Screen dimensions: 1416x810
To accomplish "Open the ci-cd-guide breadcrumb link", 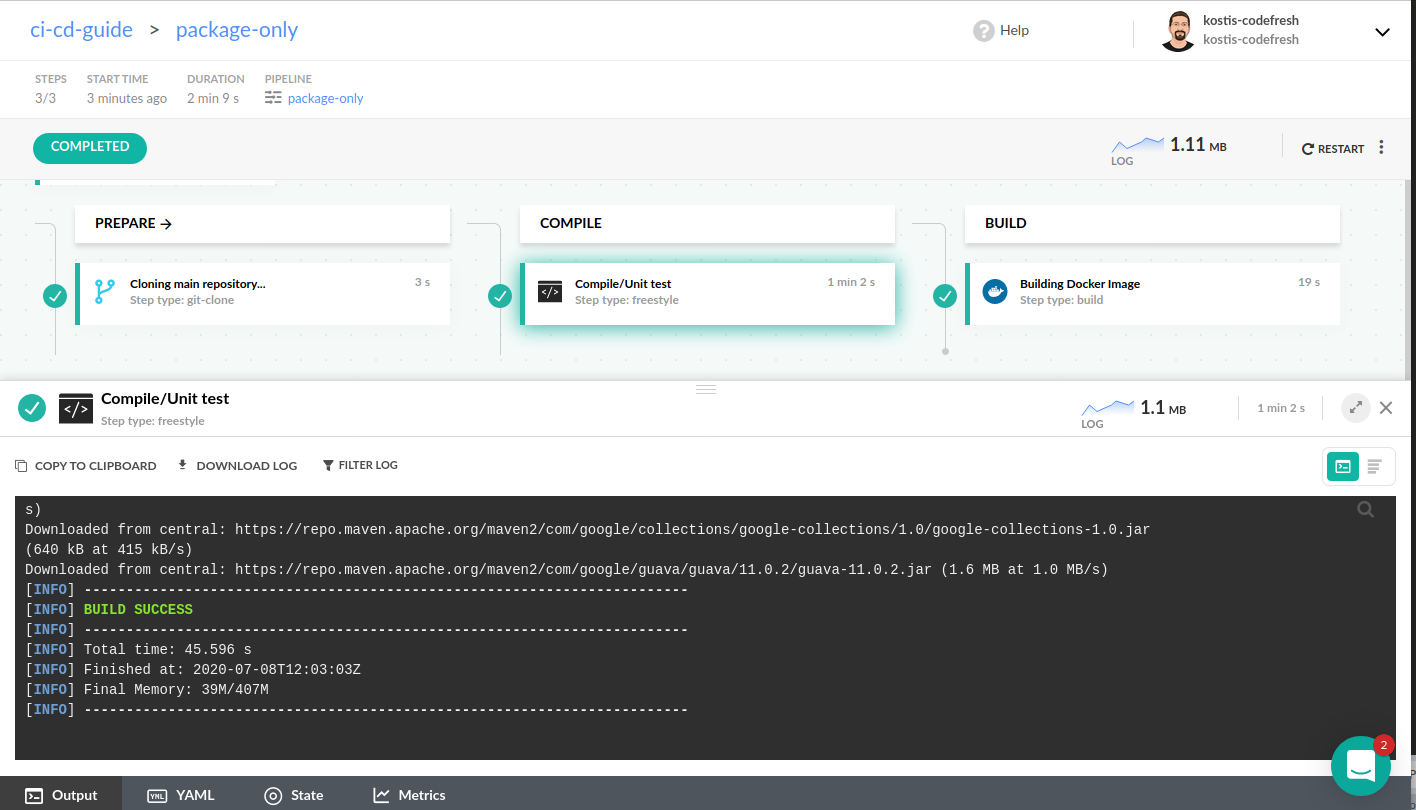I will click(81, 30).
